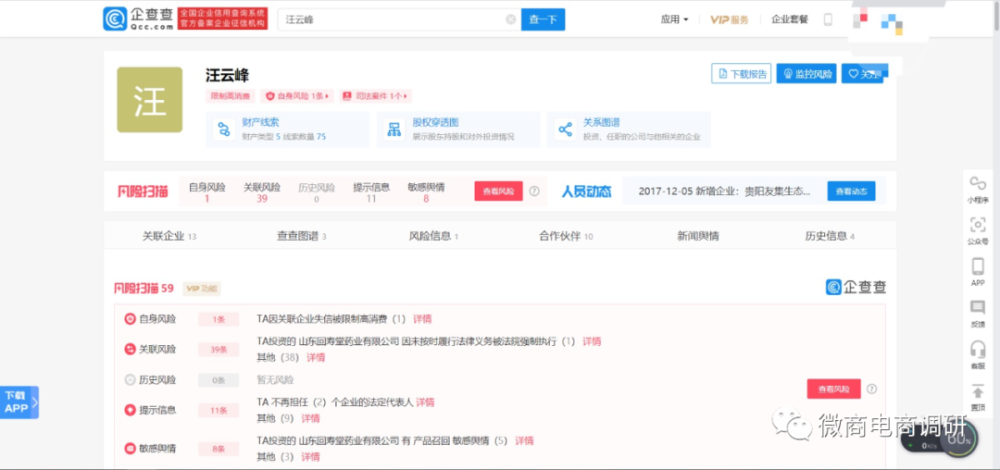Open the 公众号 sidebar icon
This screenshot has height=470, width=1000.
point(977,227)
